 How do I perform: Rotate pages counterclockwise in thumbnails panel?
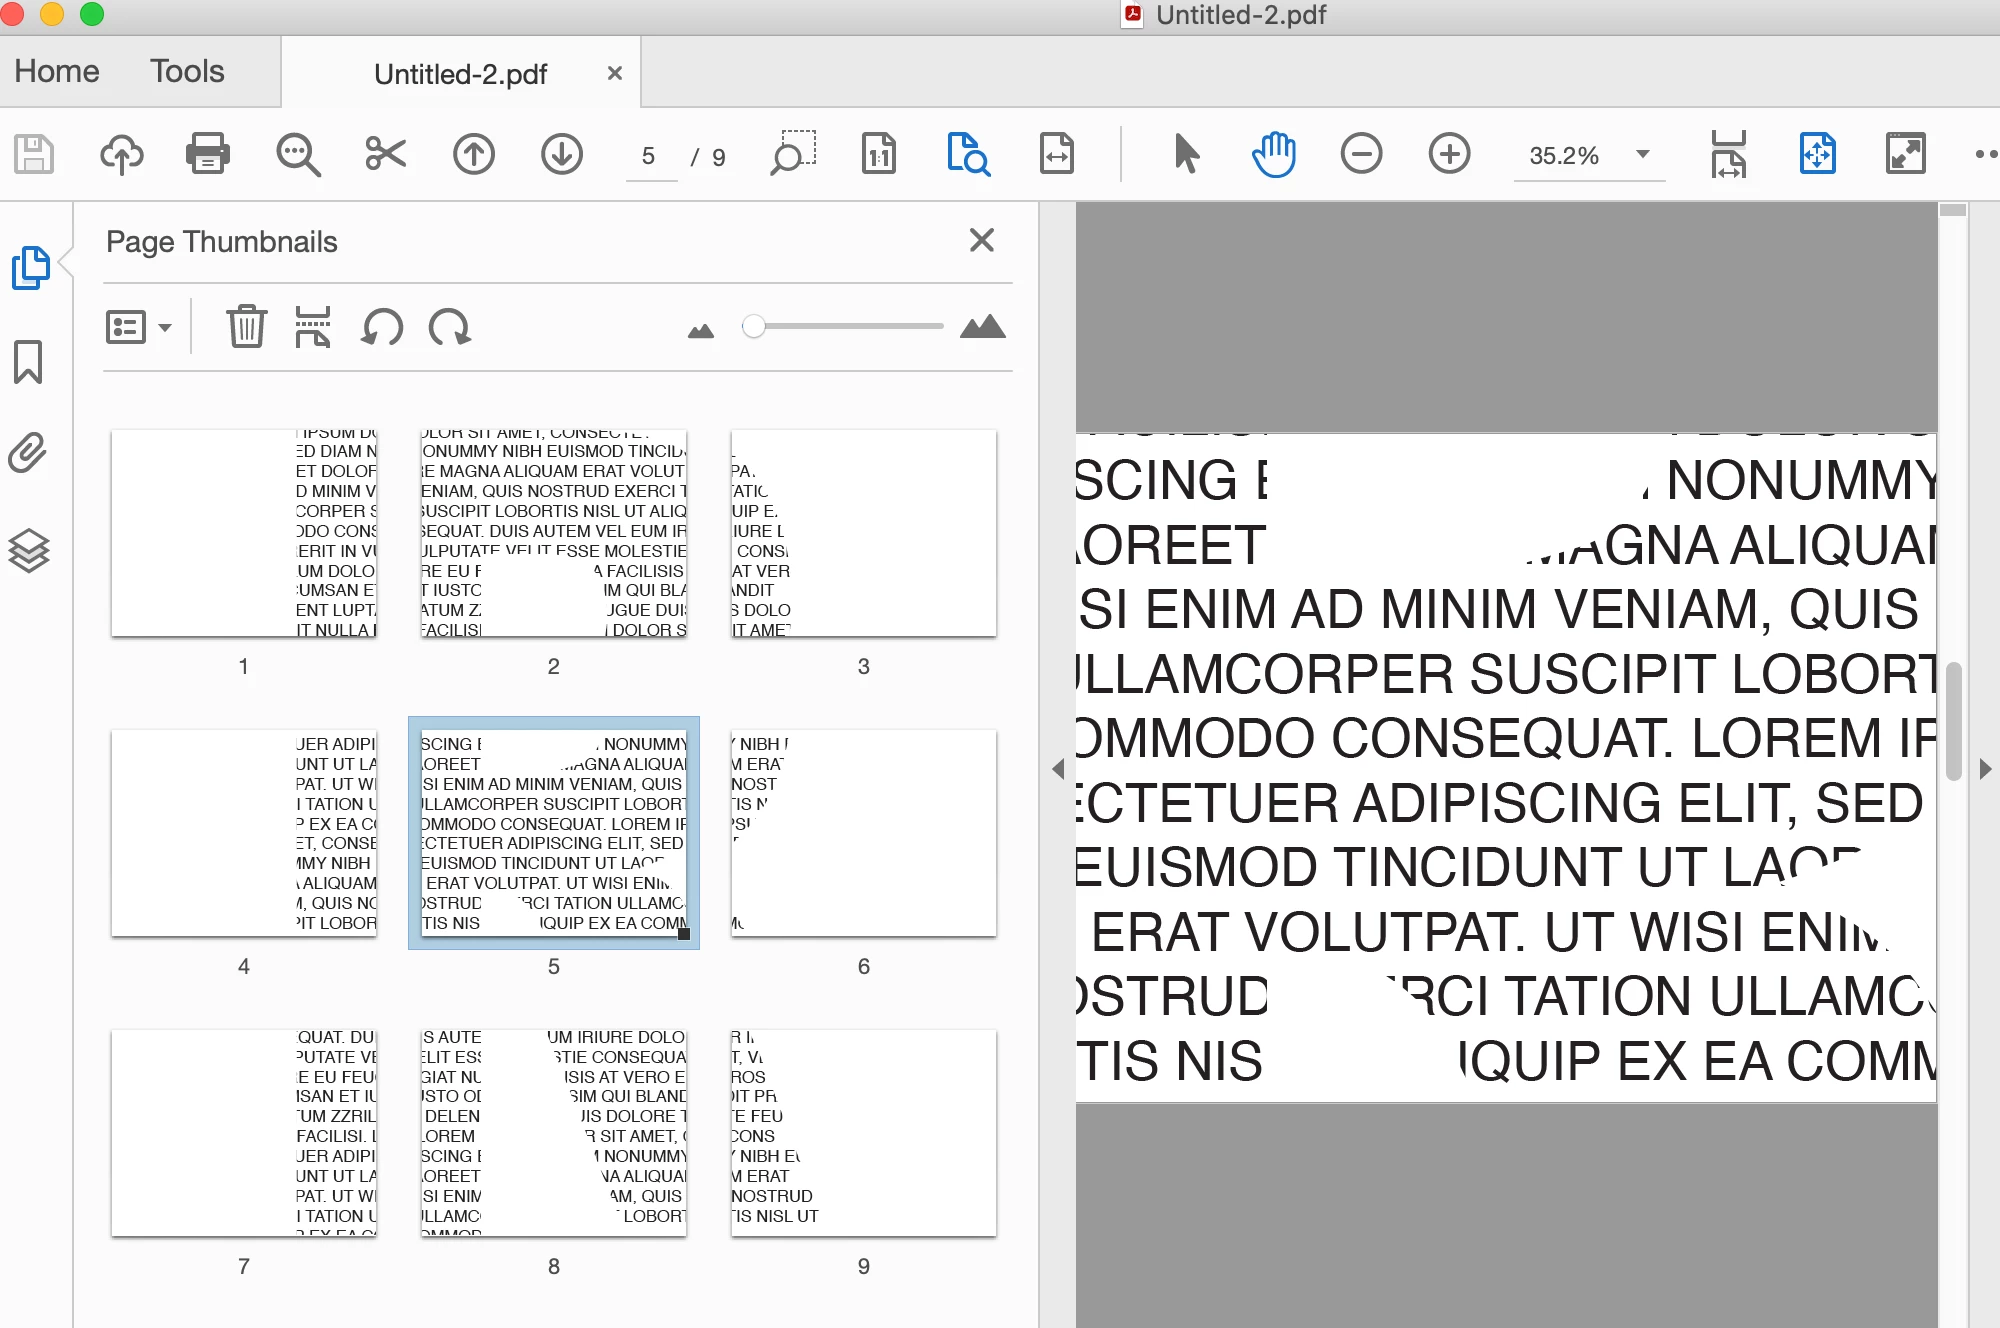pos(382,327)
